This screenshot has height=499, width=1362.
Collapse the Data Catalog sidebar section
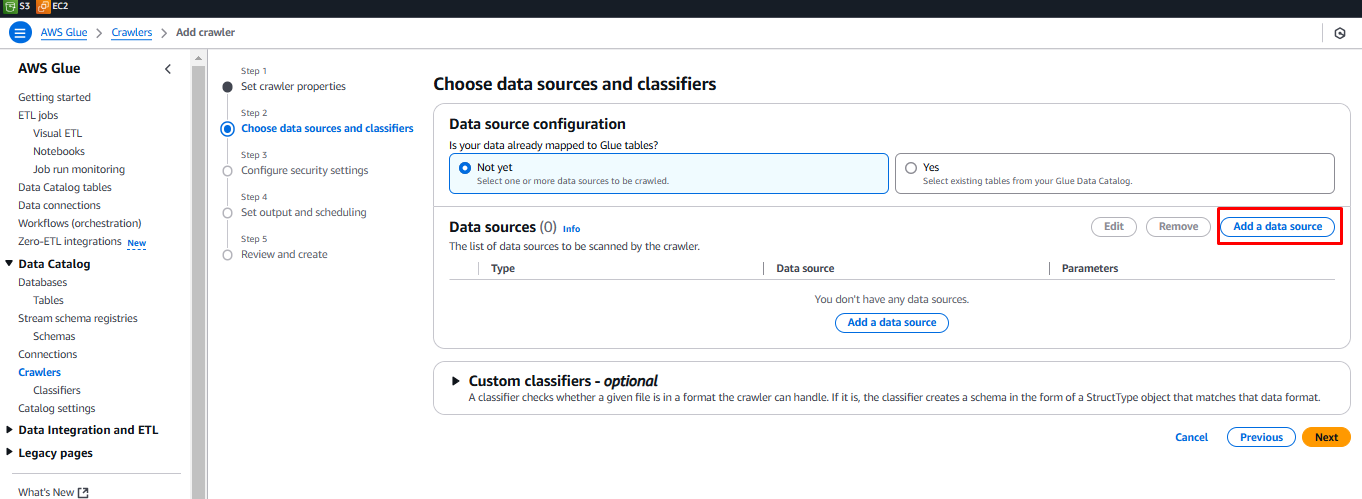coord(10,264)
